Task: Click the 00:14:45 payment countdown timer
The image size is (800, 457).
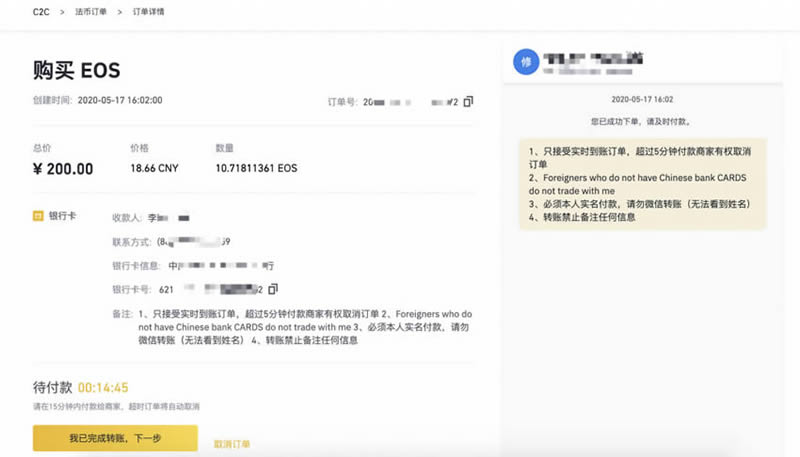Action: tap(103, 387)
